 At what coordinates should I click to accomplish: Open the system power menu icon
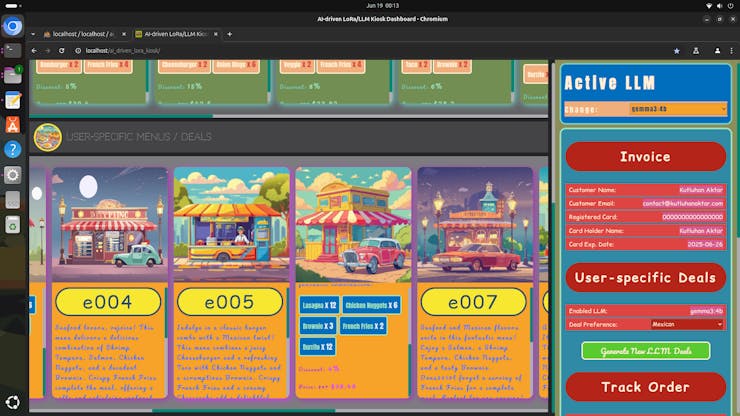[x=730, y=5]
